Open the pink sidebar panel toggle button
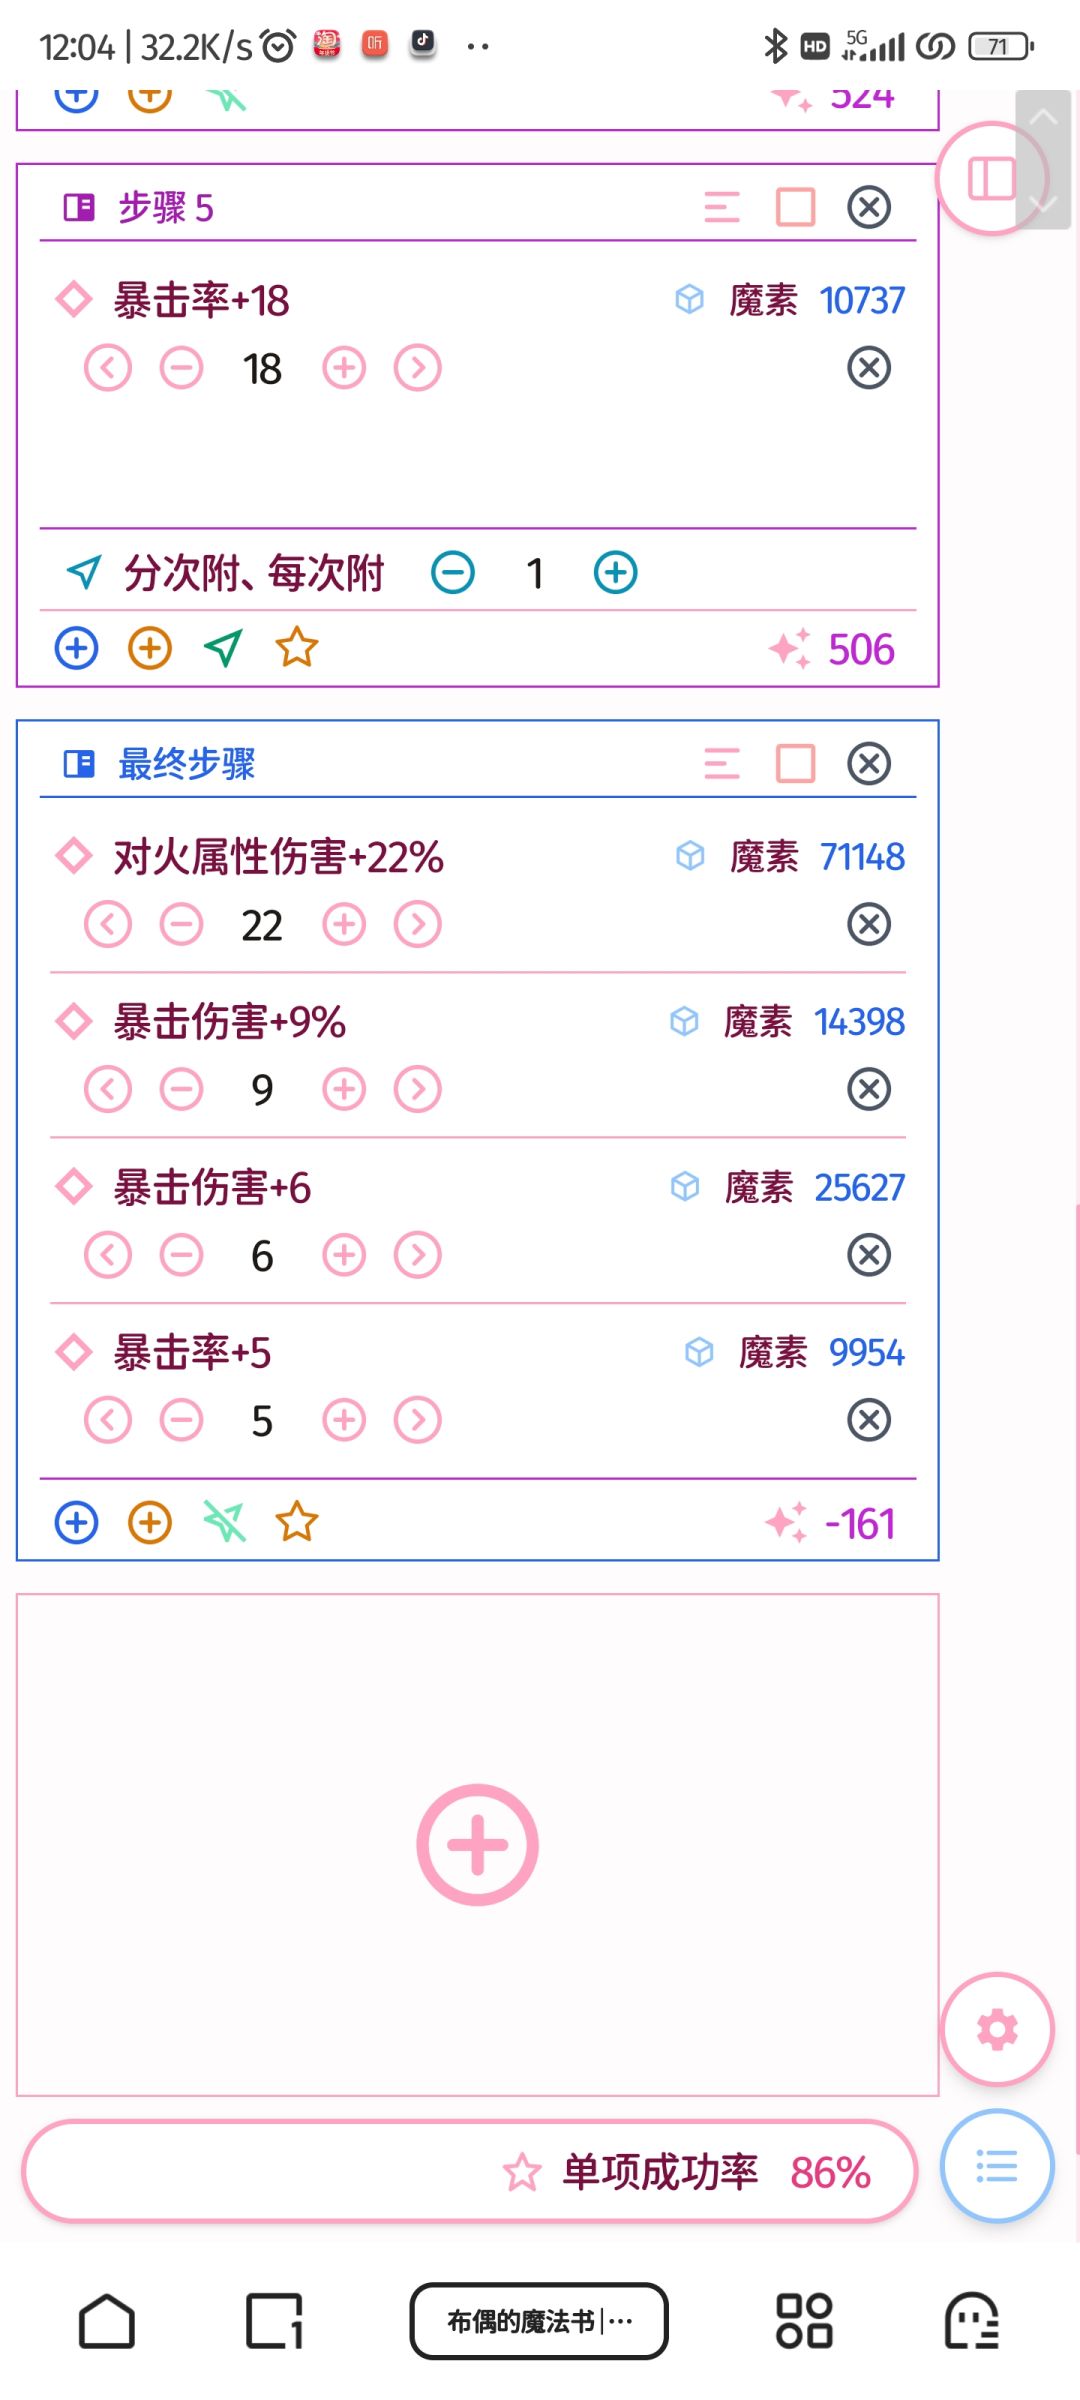 pyautogui.click(x=991, y=180)
